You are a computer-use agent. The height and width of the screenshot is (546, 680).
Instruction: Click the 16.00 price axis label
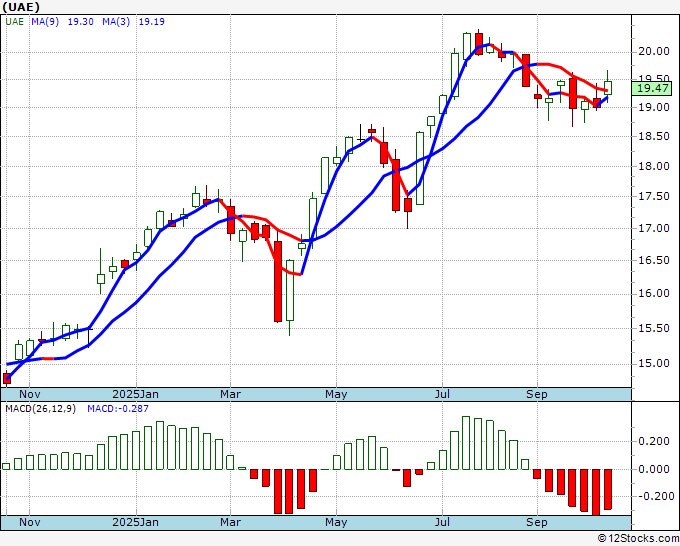tap(654, 294)
